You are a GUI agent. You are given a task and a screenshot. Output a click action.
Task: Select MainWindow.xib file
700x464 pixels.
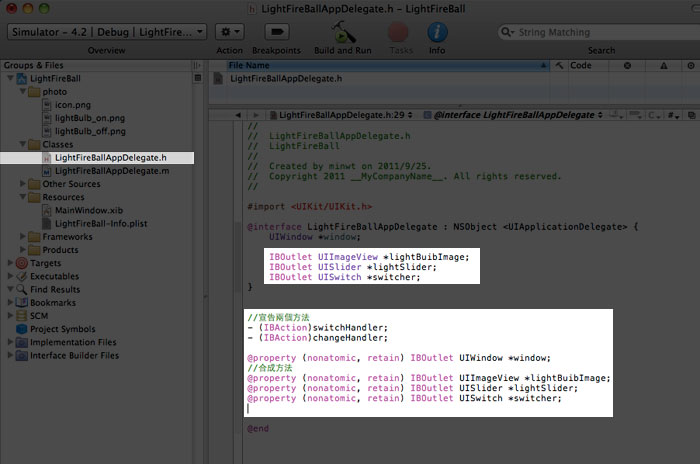click(x=89, y=210)
